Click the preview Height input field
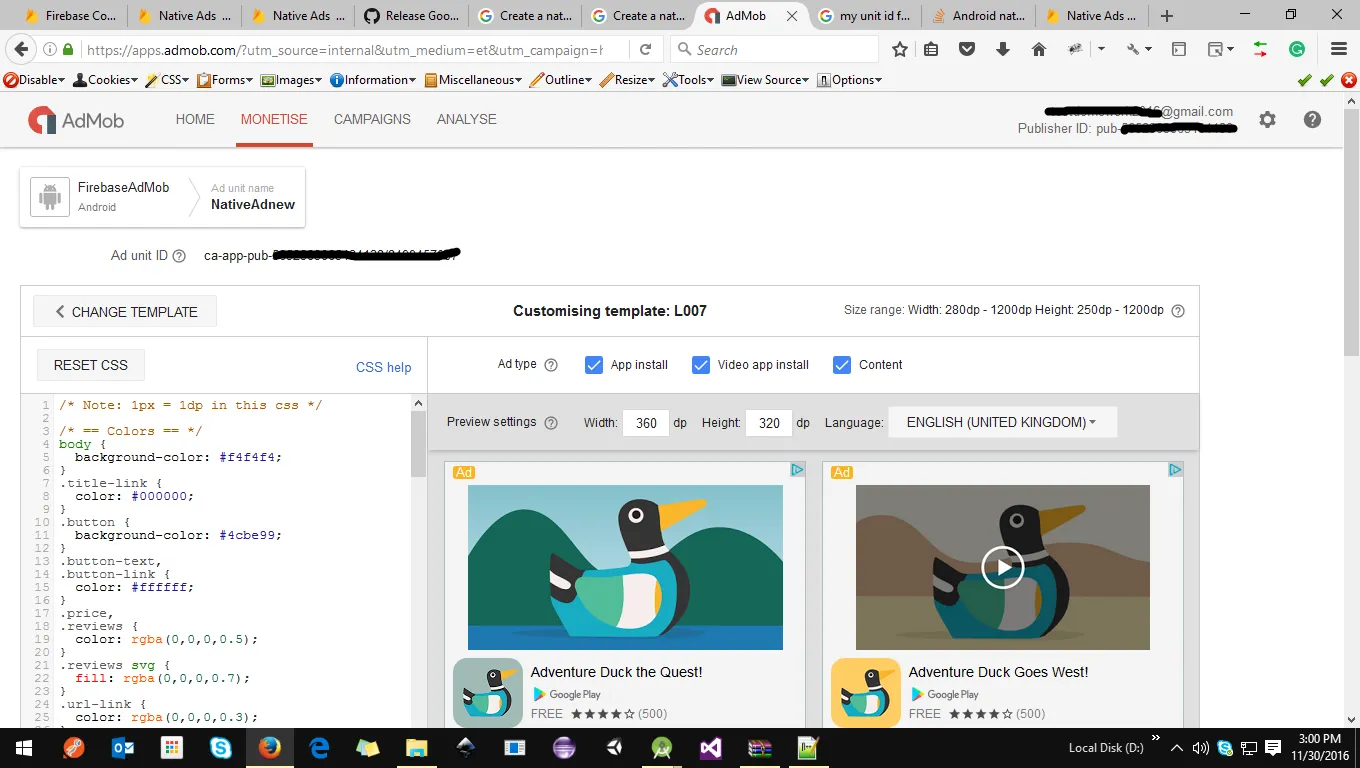The height and width of the screenshot is (768, 1360). click(x=769, y=423)
